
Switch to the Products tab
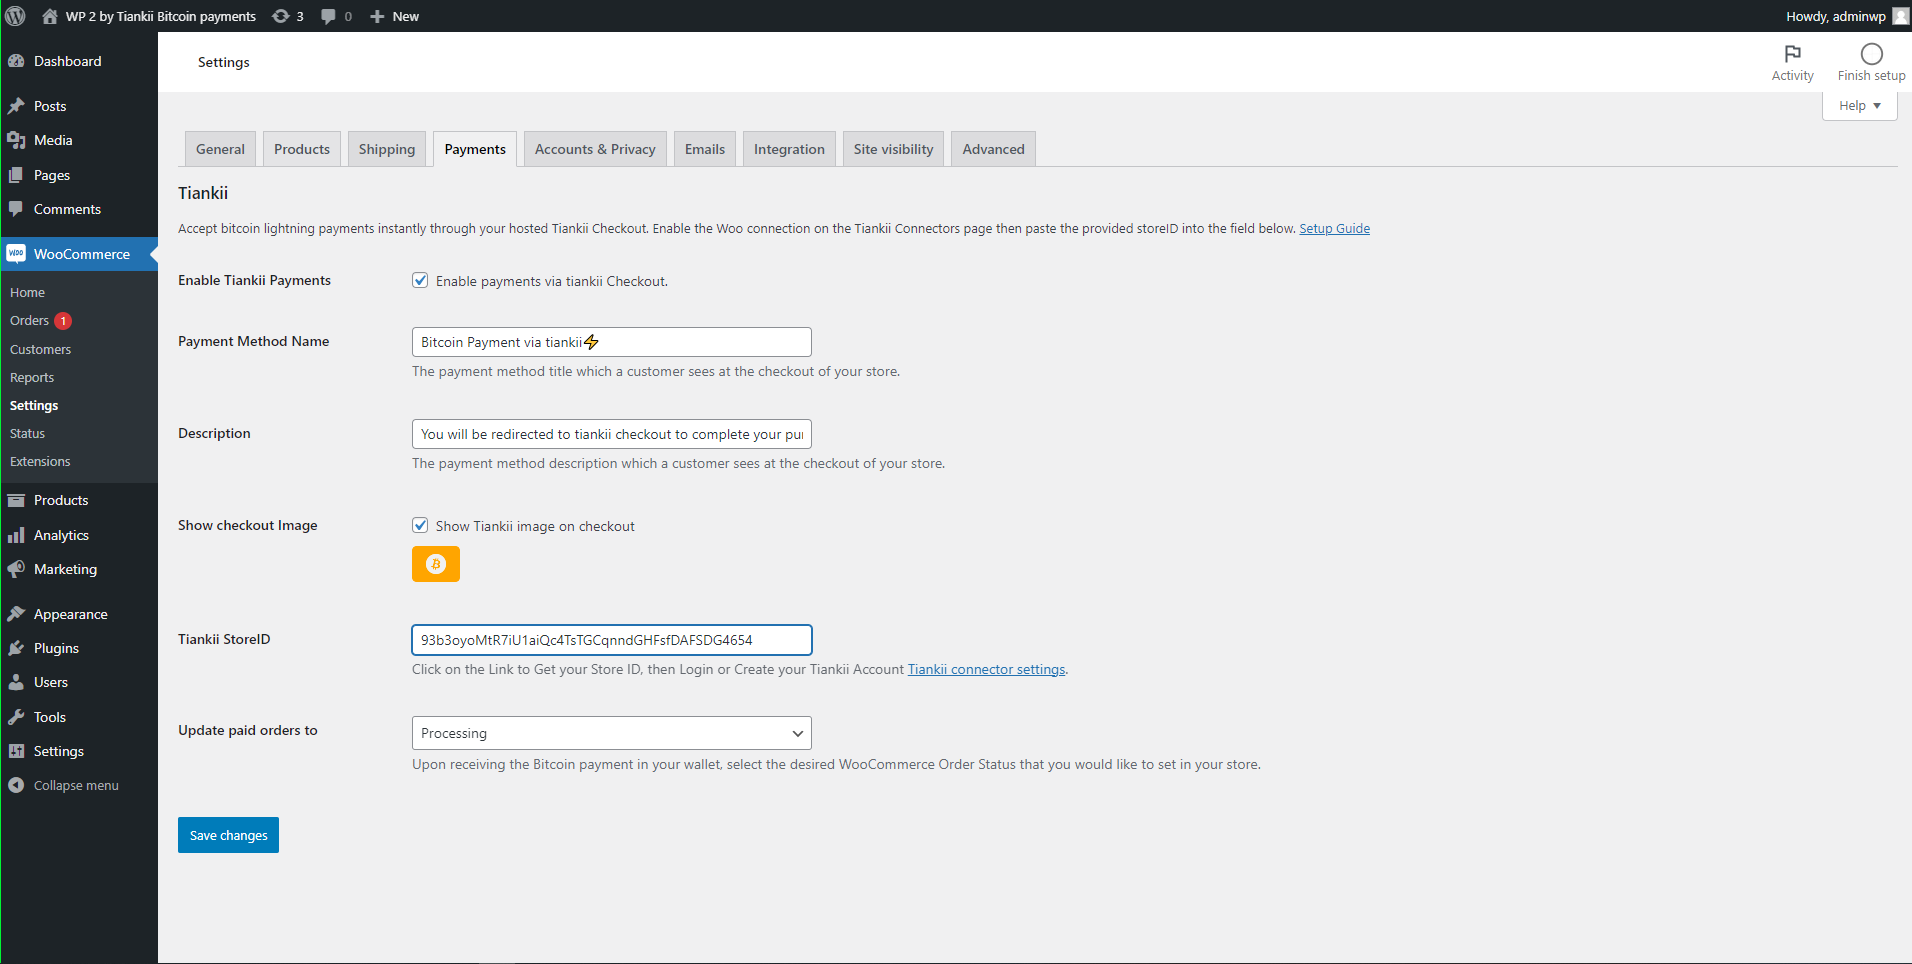click(302, 149)
